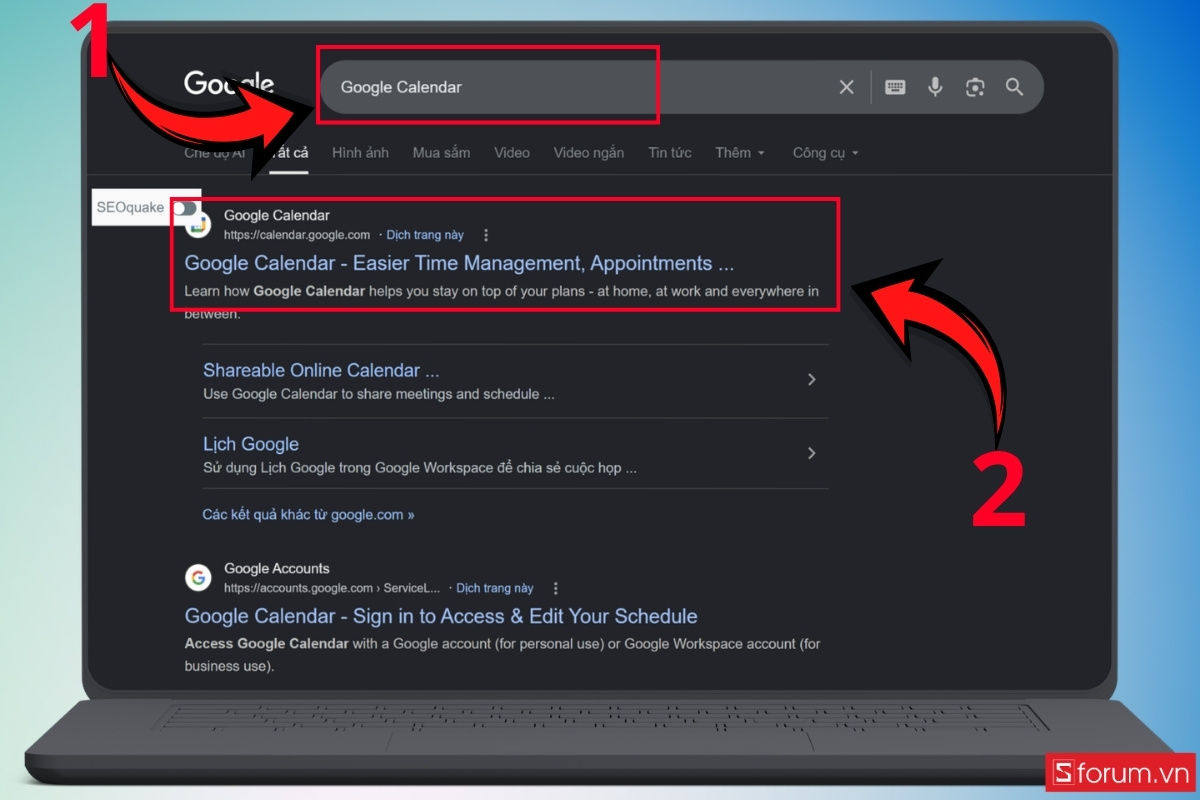Click the https://accounts.google.com URL text
Viewport: 1200px width, 800px height.
click(332, 588)
